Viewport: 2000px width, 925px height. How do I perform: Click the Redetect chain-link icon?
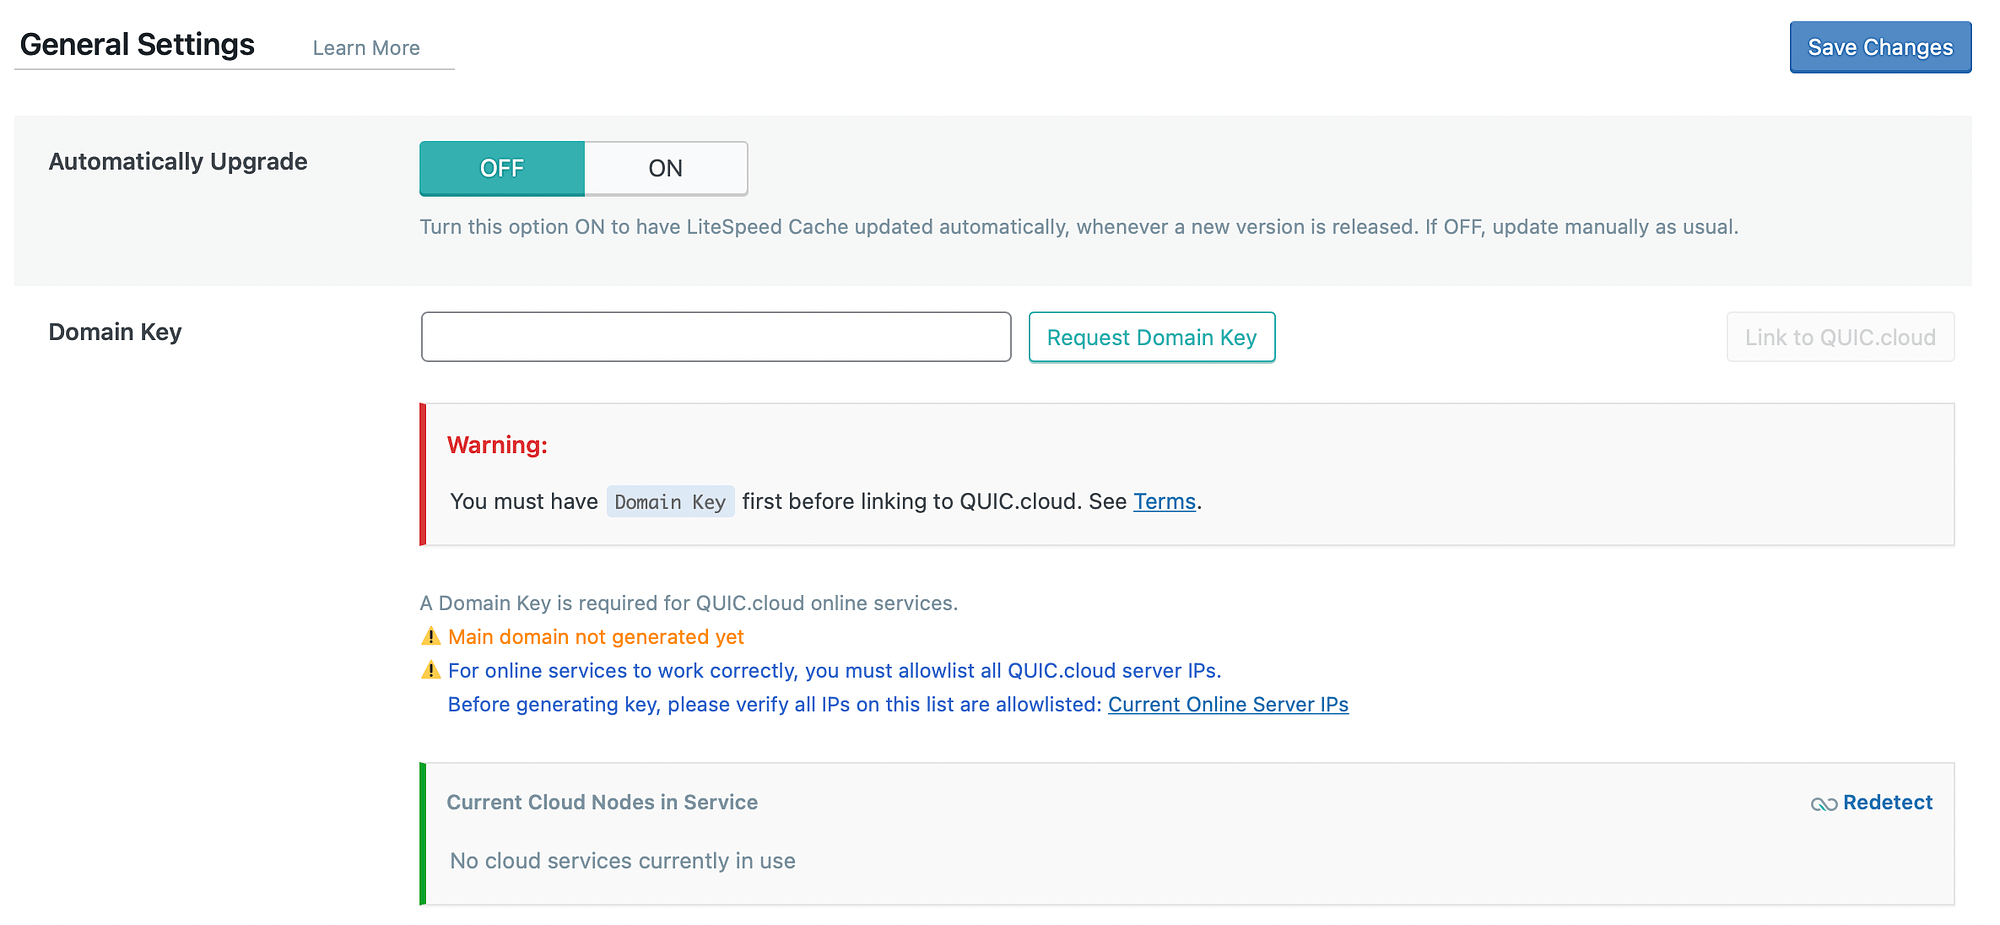[1824, 804]
